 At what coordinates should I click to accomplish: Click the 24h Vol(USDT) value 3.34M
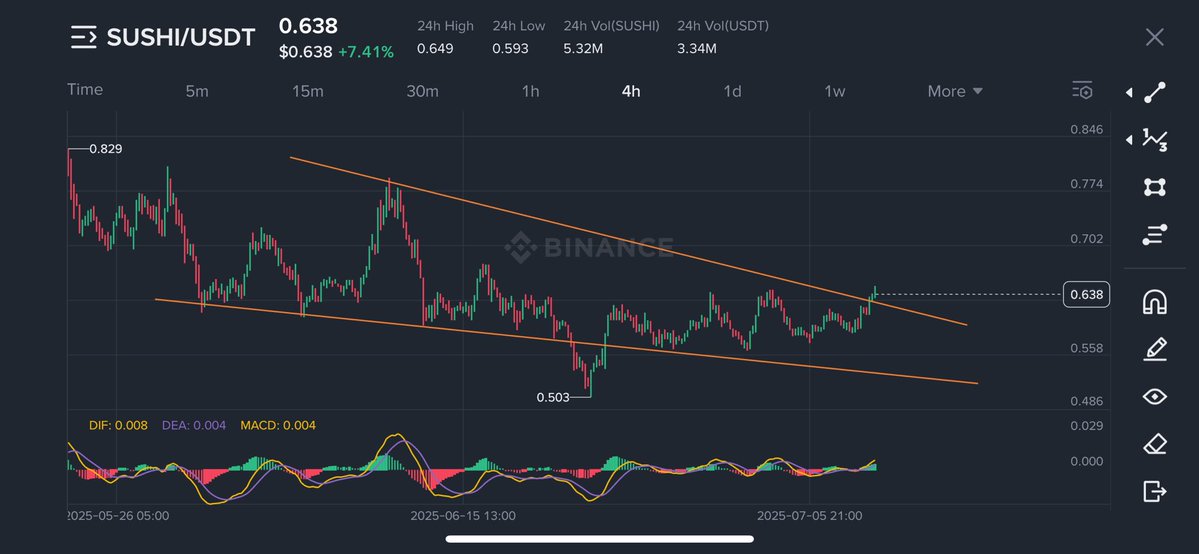click(x=697, y=49)
